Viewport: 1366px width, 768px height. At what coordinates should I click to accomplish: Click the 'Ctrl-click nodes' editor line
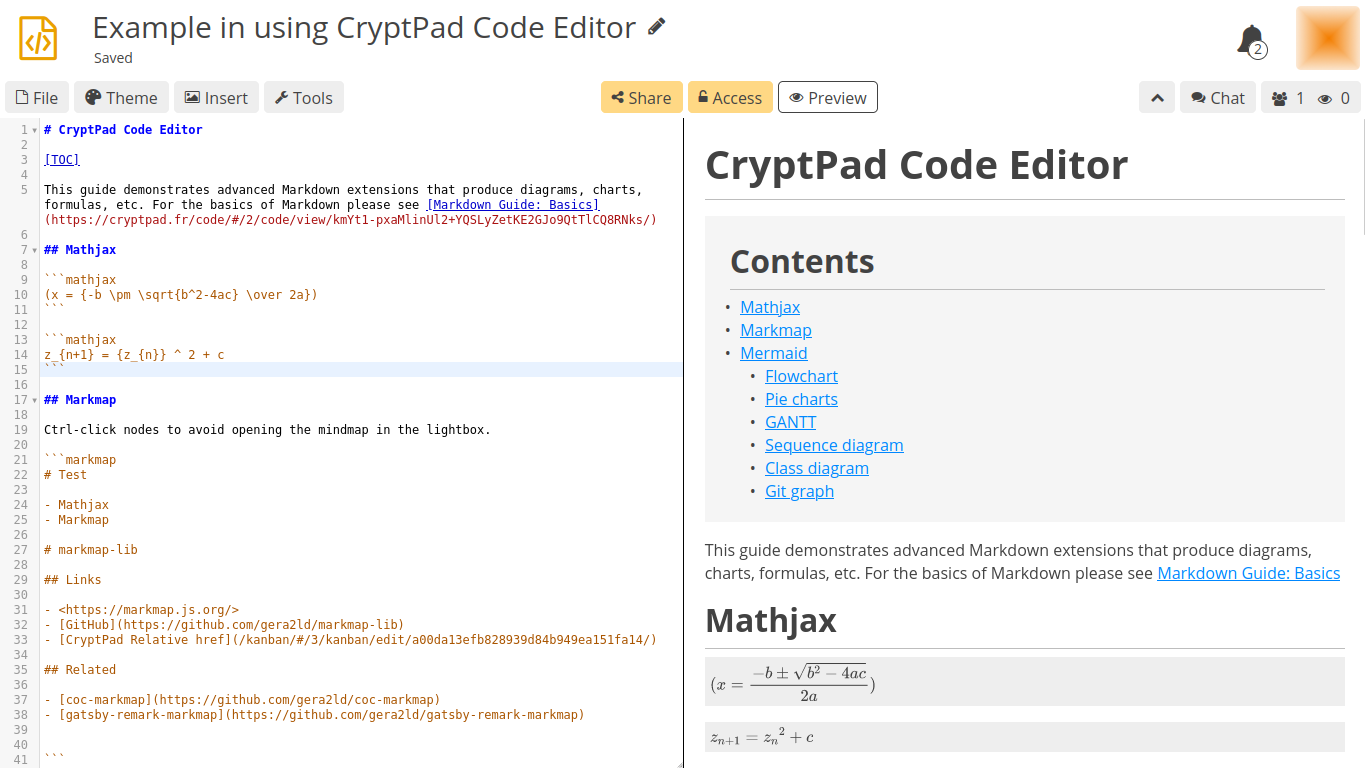click(267, 430)
